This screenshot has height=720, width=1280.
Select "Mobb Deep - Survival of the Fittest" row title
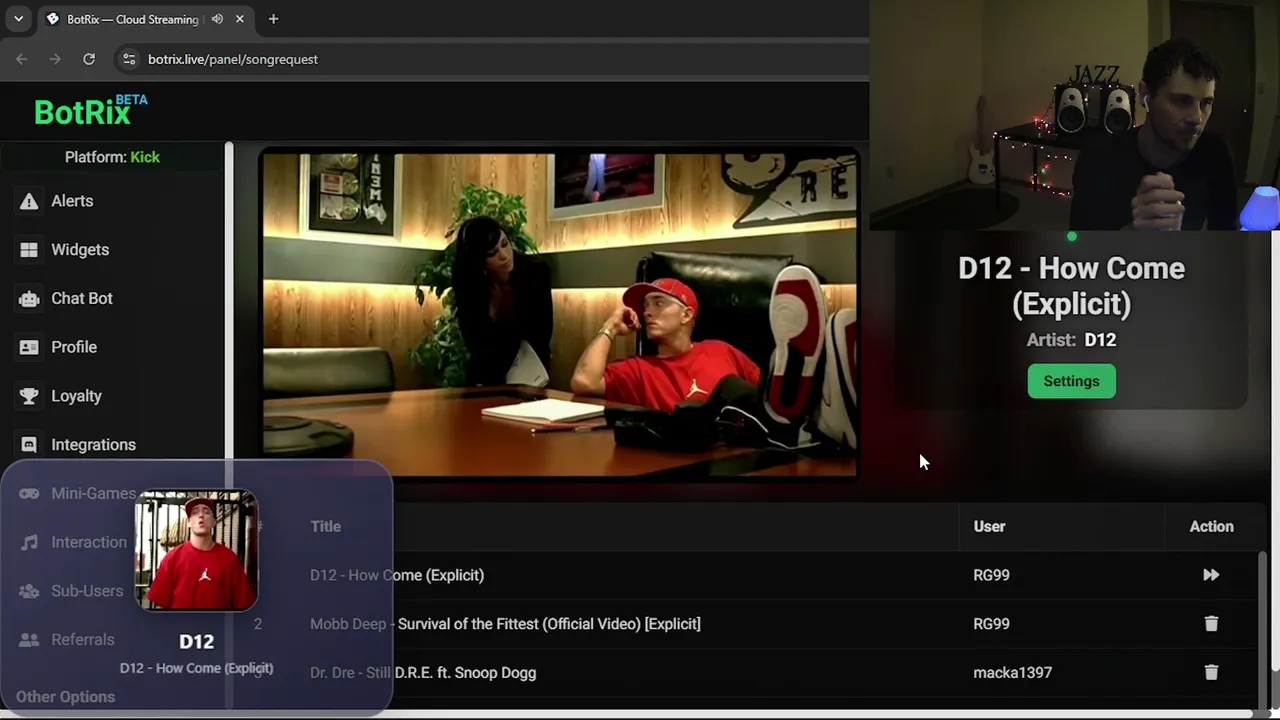(505, 624)
